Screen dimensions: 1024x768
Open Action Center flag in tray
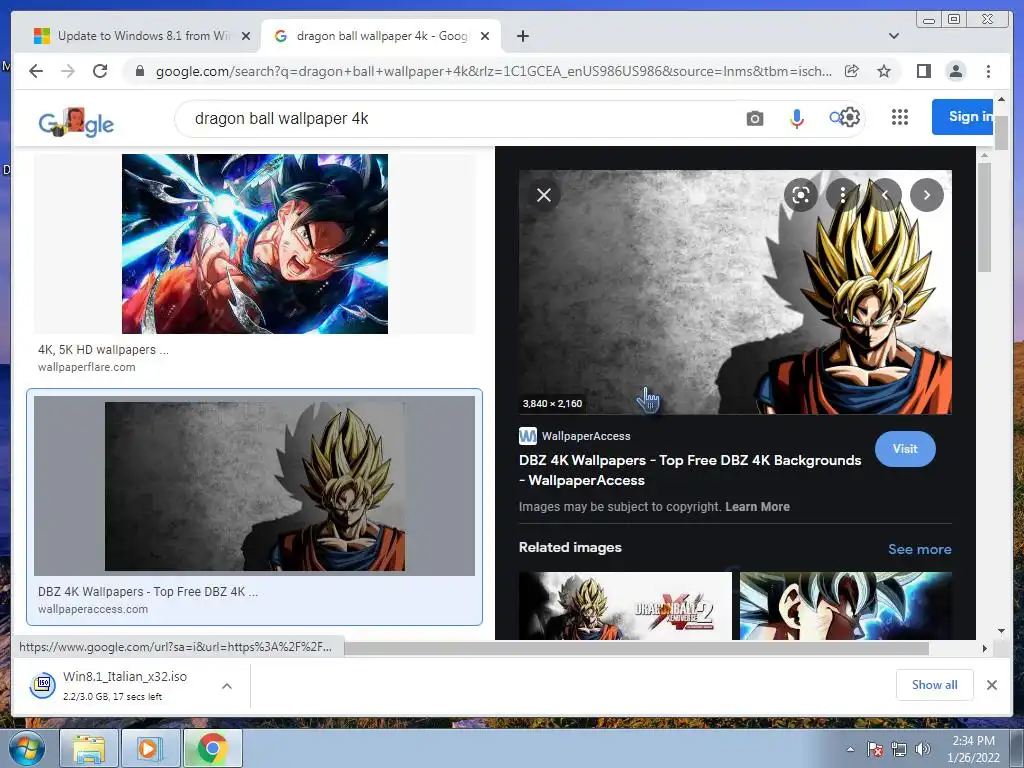pos(875,749)
